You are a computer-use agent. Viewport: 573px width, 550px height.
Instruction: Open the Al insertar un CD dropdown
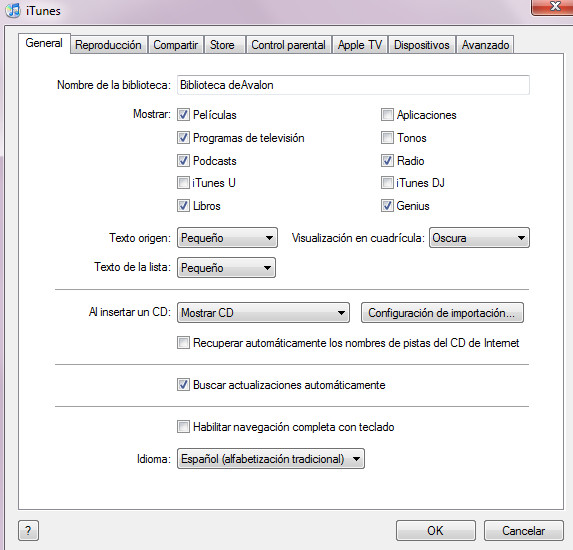tap(263, 313)
